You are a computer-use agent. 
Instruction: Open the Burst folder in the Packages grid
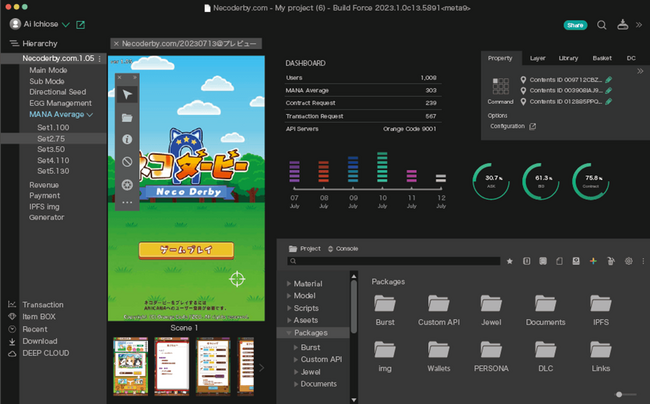tap(385, 303)
